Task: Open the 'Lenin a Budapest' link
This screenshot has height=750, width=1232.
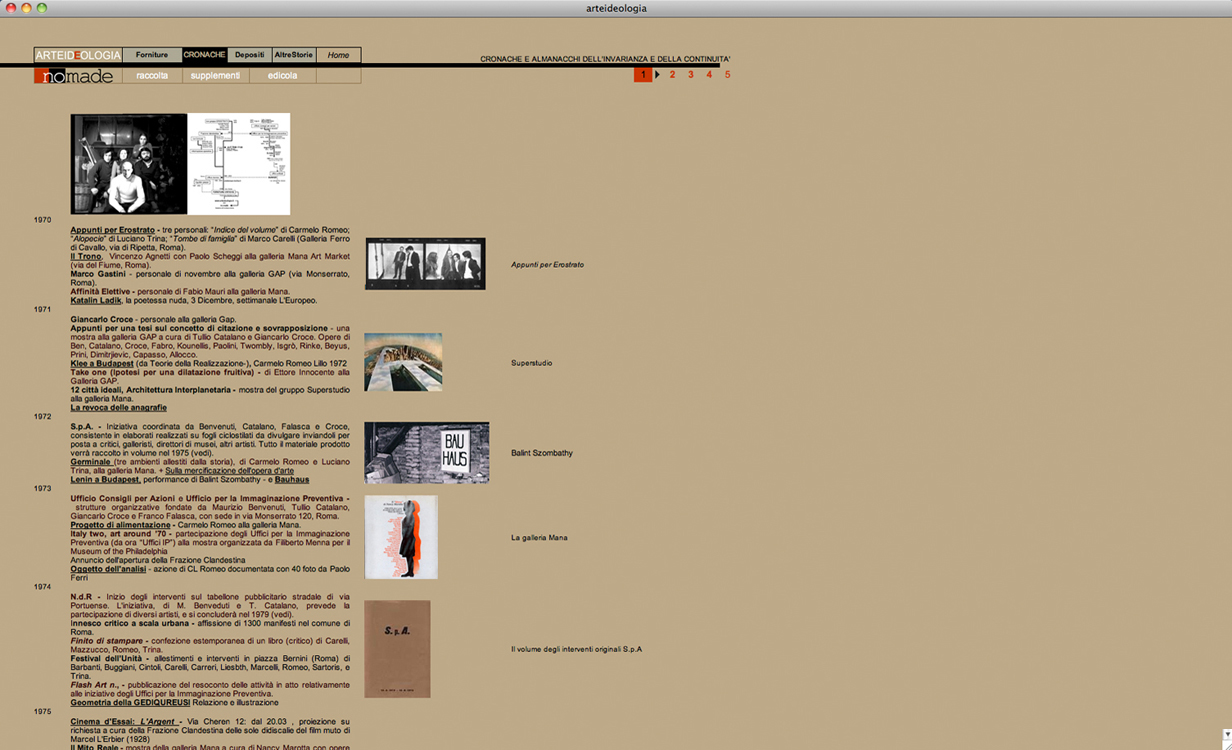Action: tap(105, 480)
